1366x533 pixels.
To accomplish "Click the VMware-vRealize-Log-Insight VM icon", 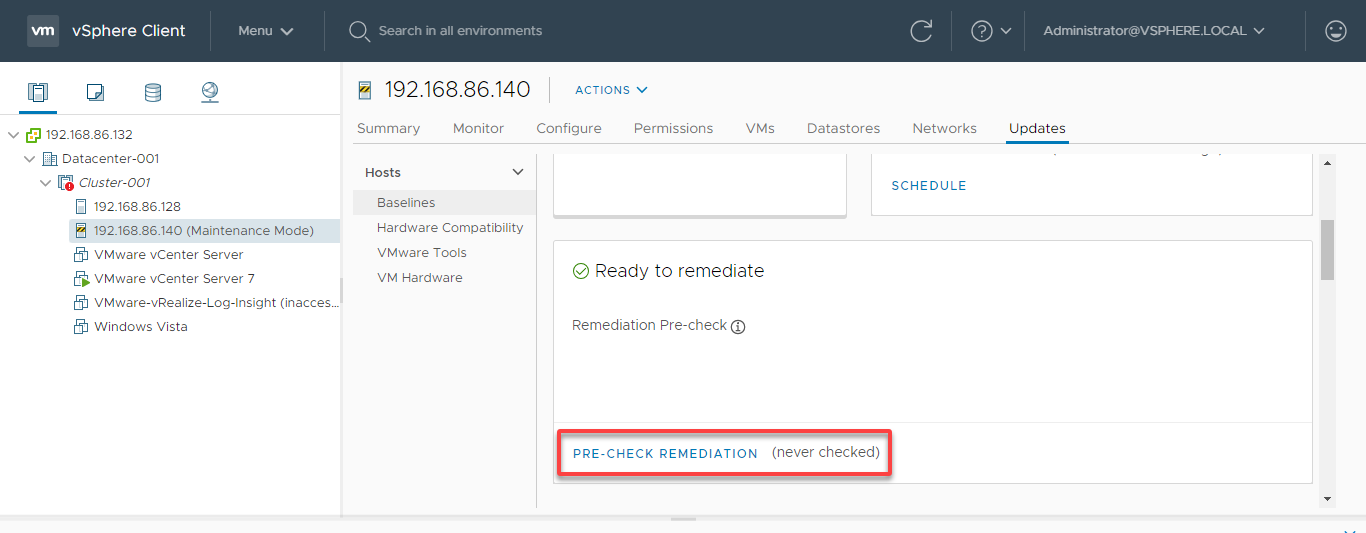I will click(x=82, y=303).
